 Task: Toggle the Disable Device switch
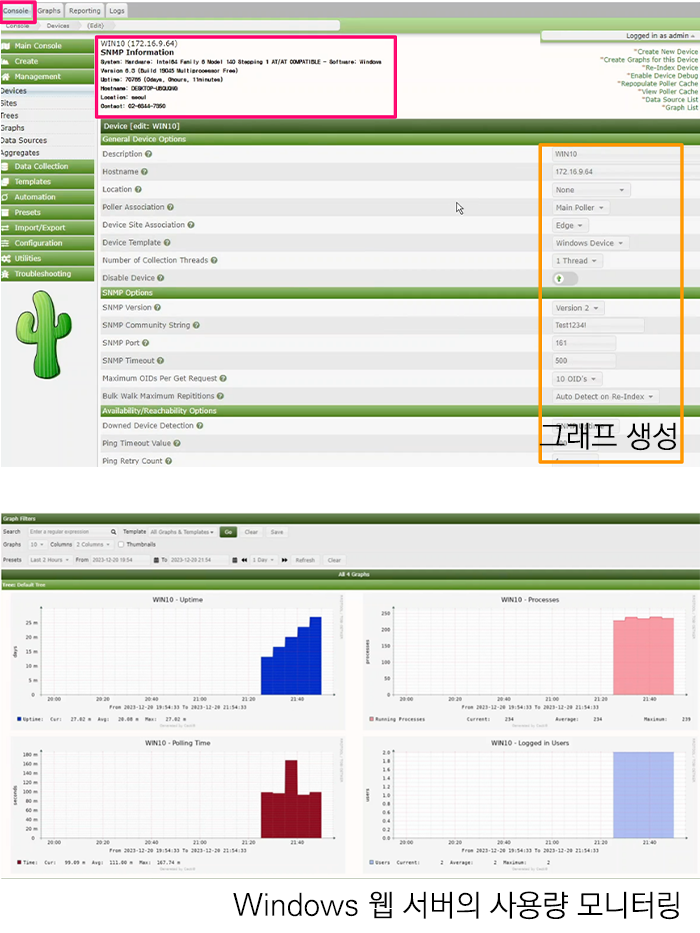[565, 278]
